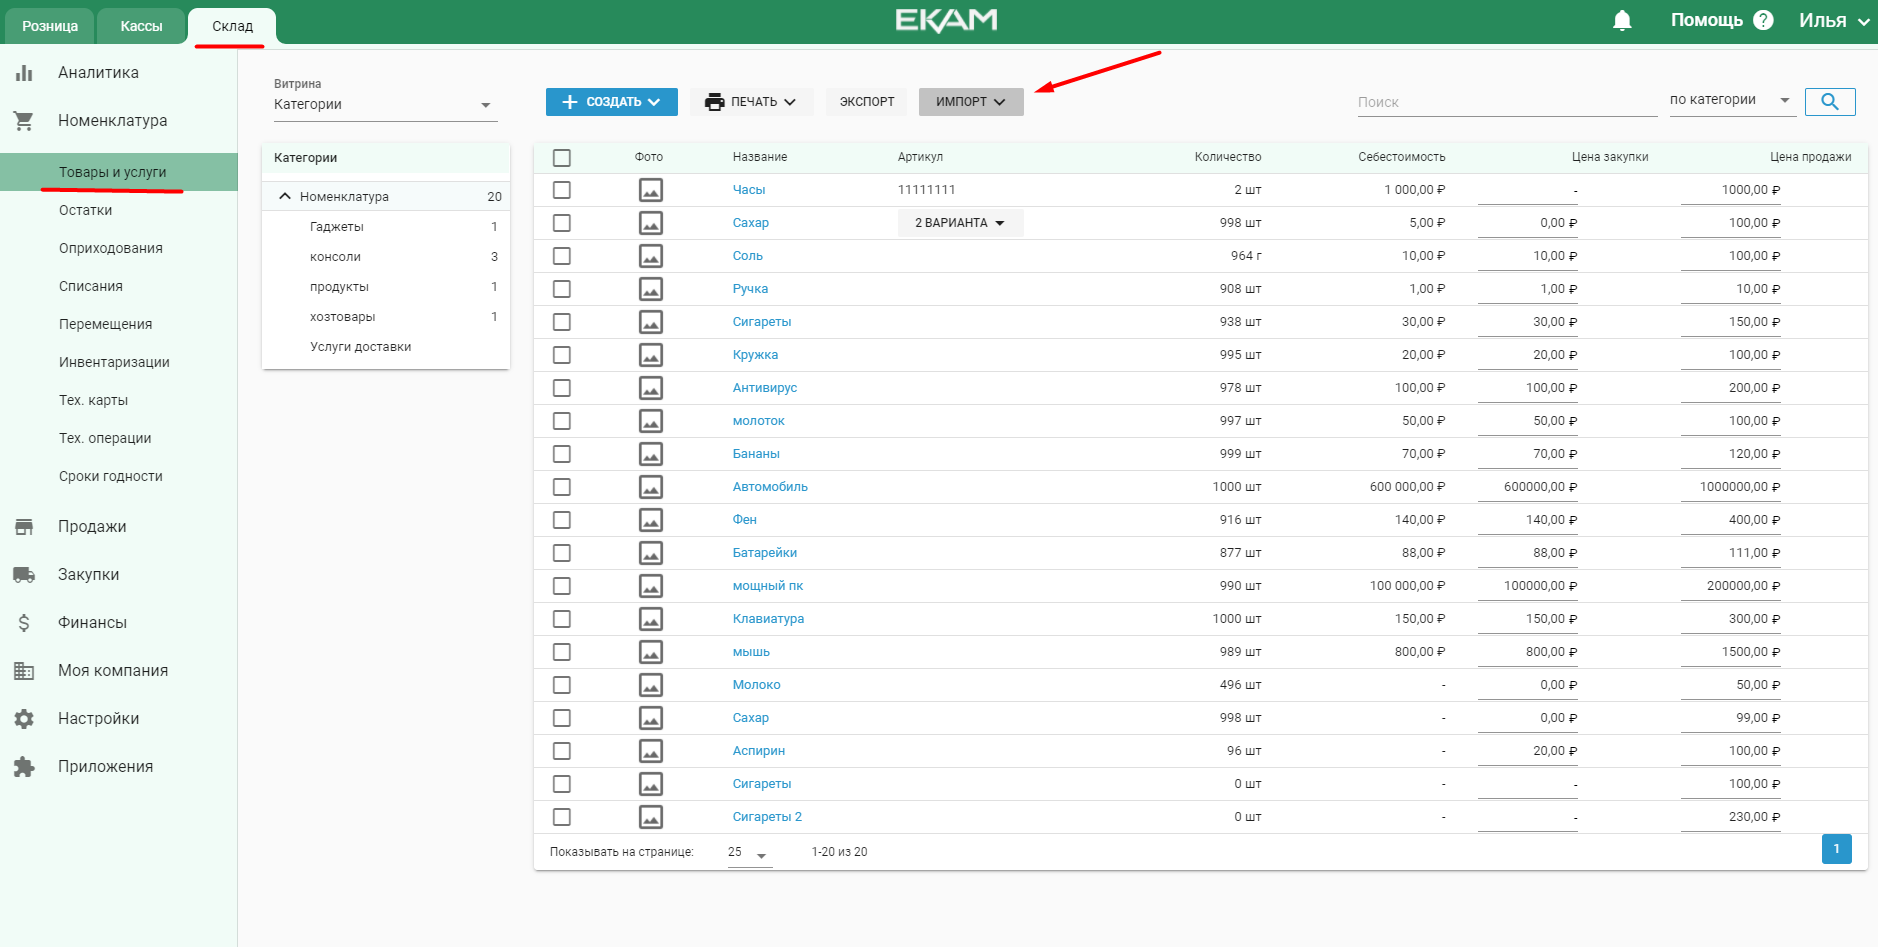Click the Поиск search input field
The image size is (1878, 947).
(1507, 102)
